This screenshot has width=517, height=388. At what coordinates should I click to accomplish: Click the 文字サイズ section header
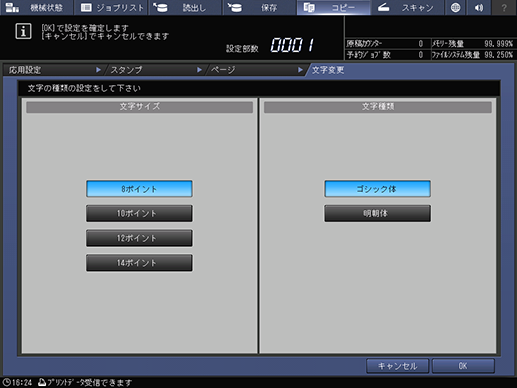coord(139,107)
